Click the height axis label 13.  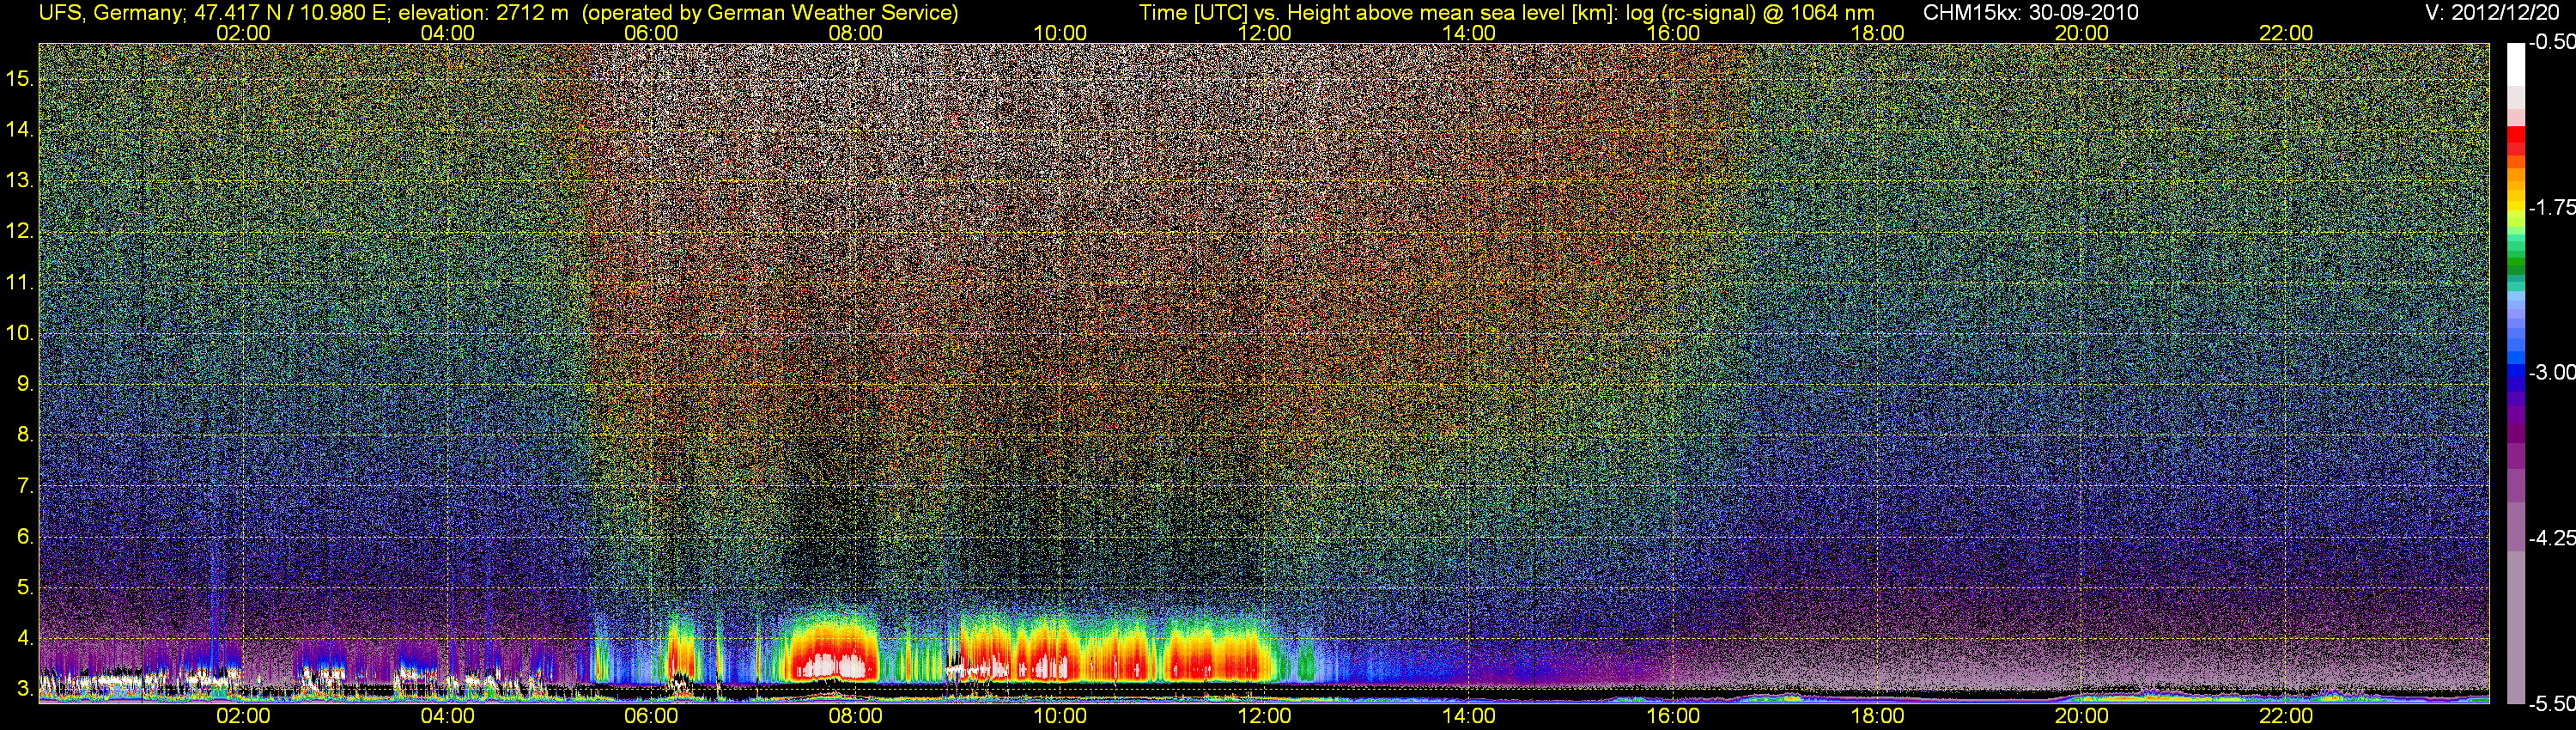(20, 181)
